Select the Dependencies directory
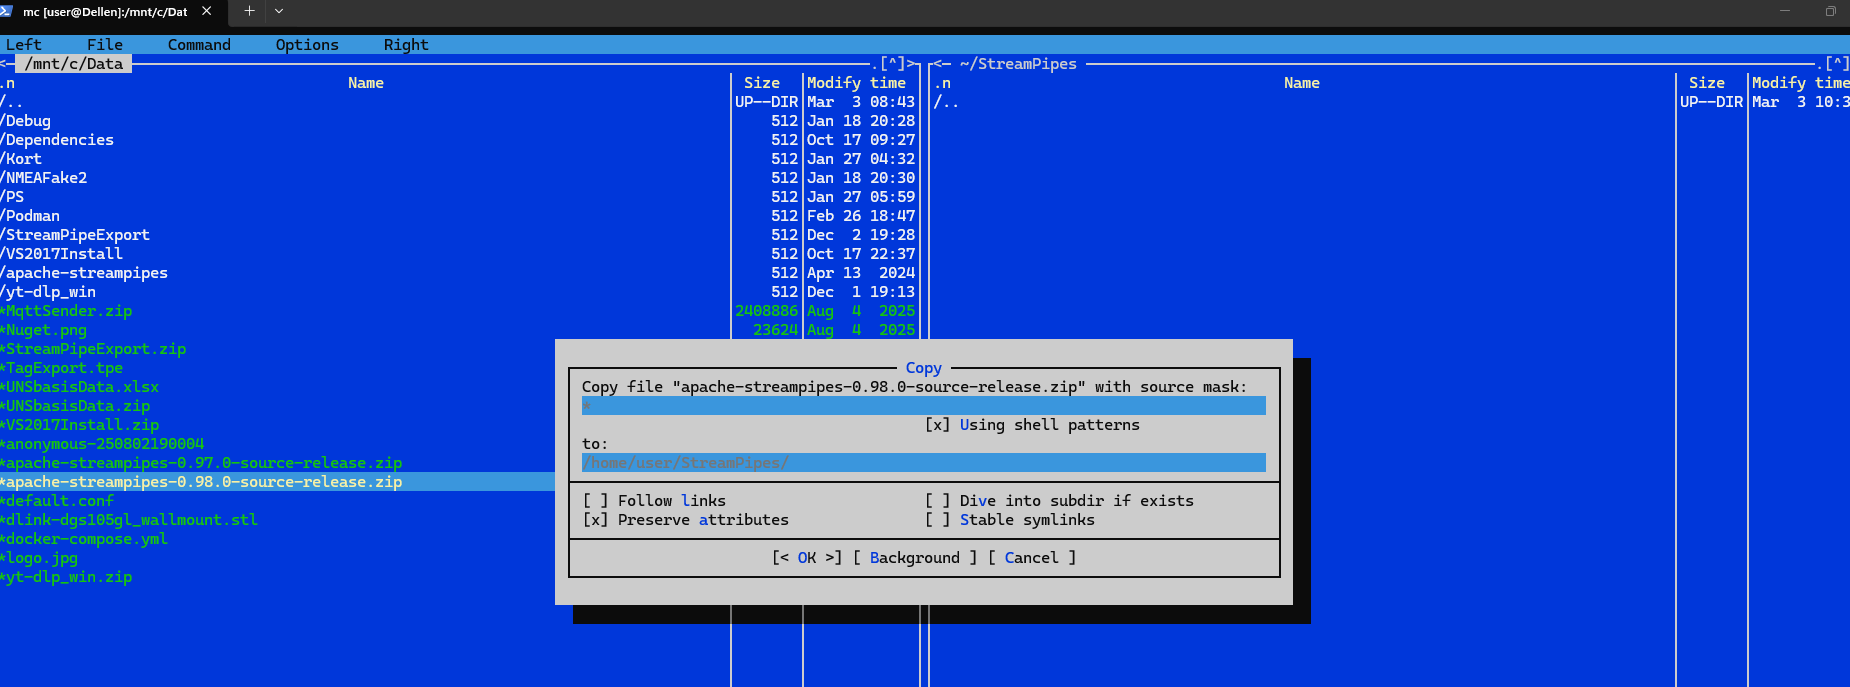The image size is (1850, 687). [x=60, y=140]
